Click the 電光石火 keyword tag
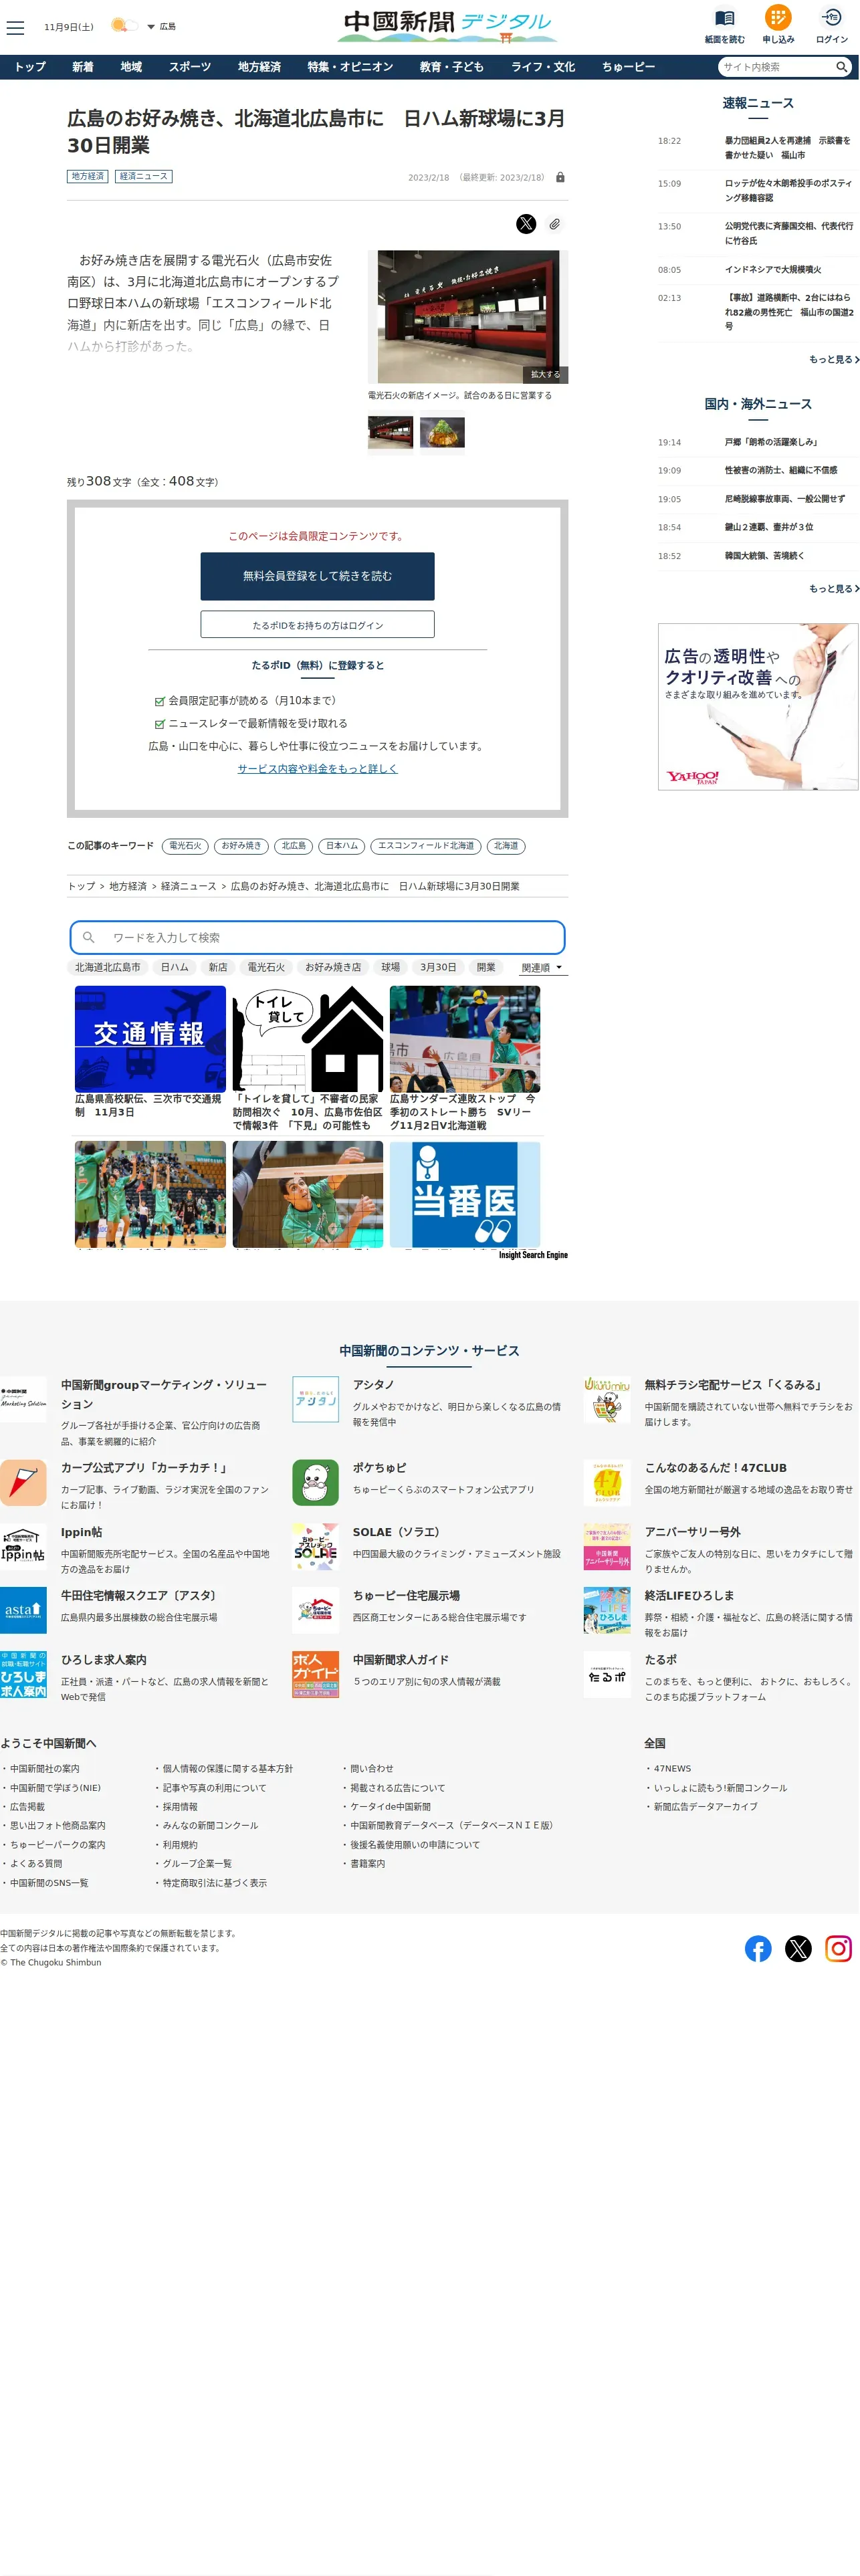860x2576 pixels. [x=185, y=846]
